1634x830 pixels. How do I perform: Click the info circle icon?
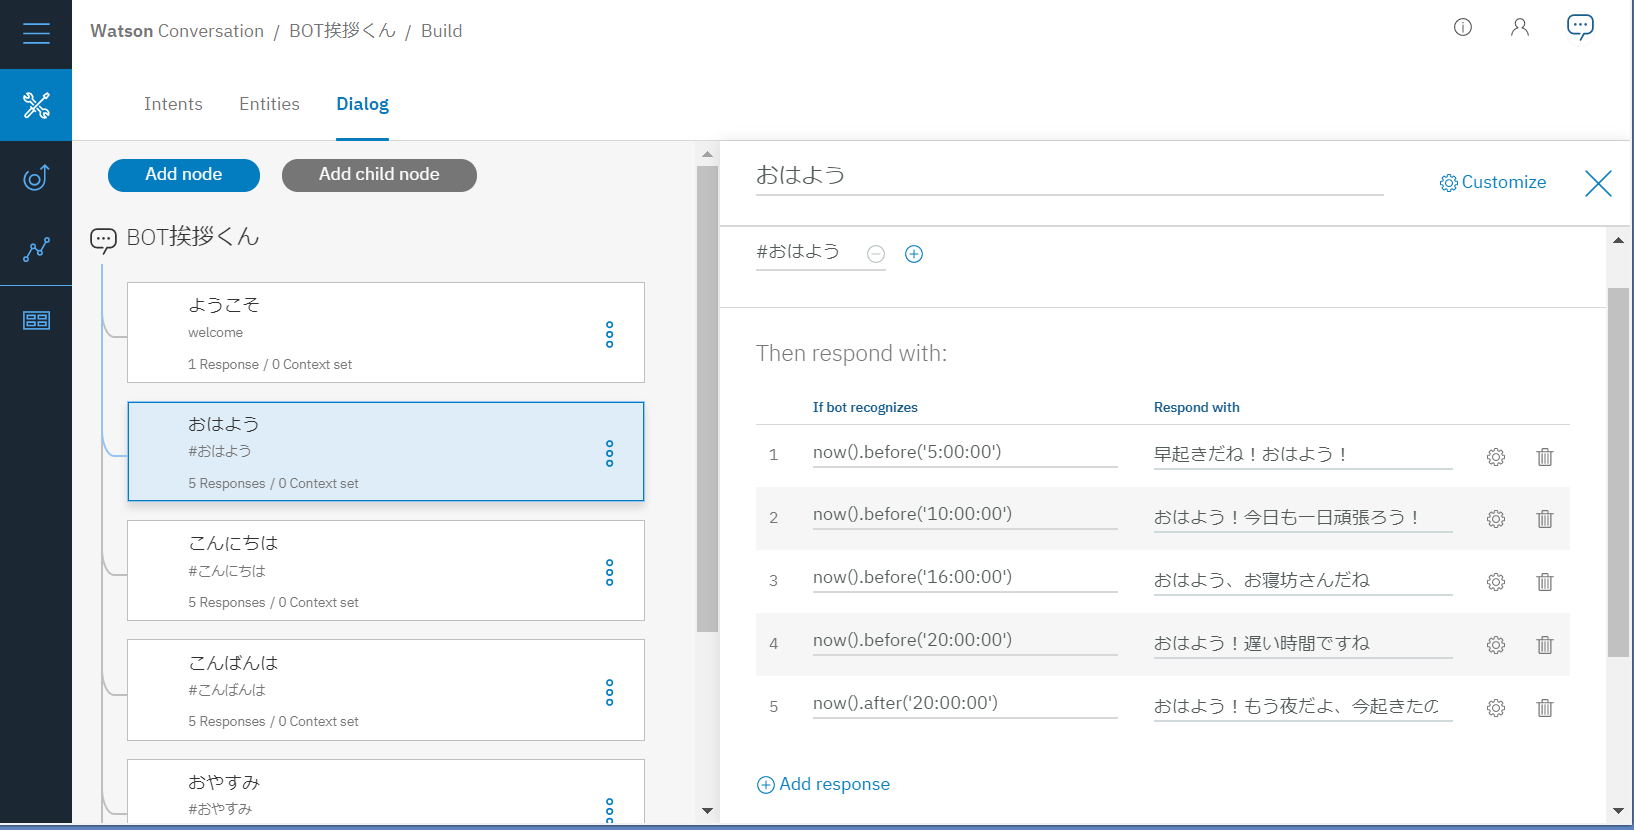coord(1463,27)
